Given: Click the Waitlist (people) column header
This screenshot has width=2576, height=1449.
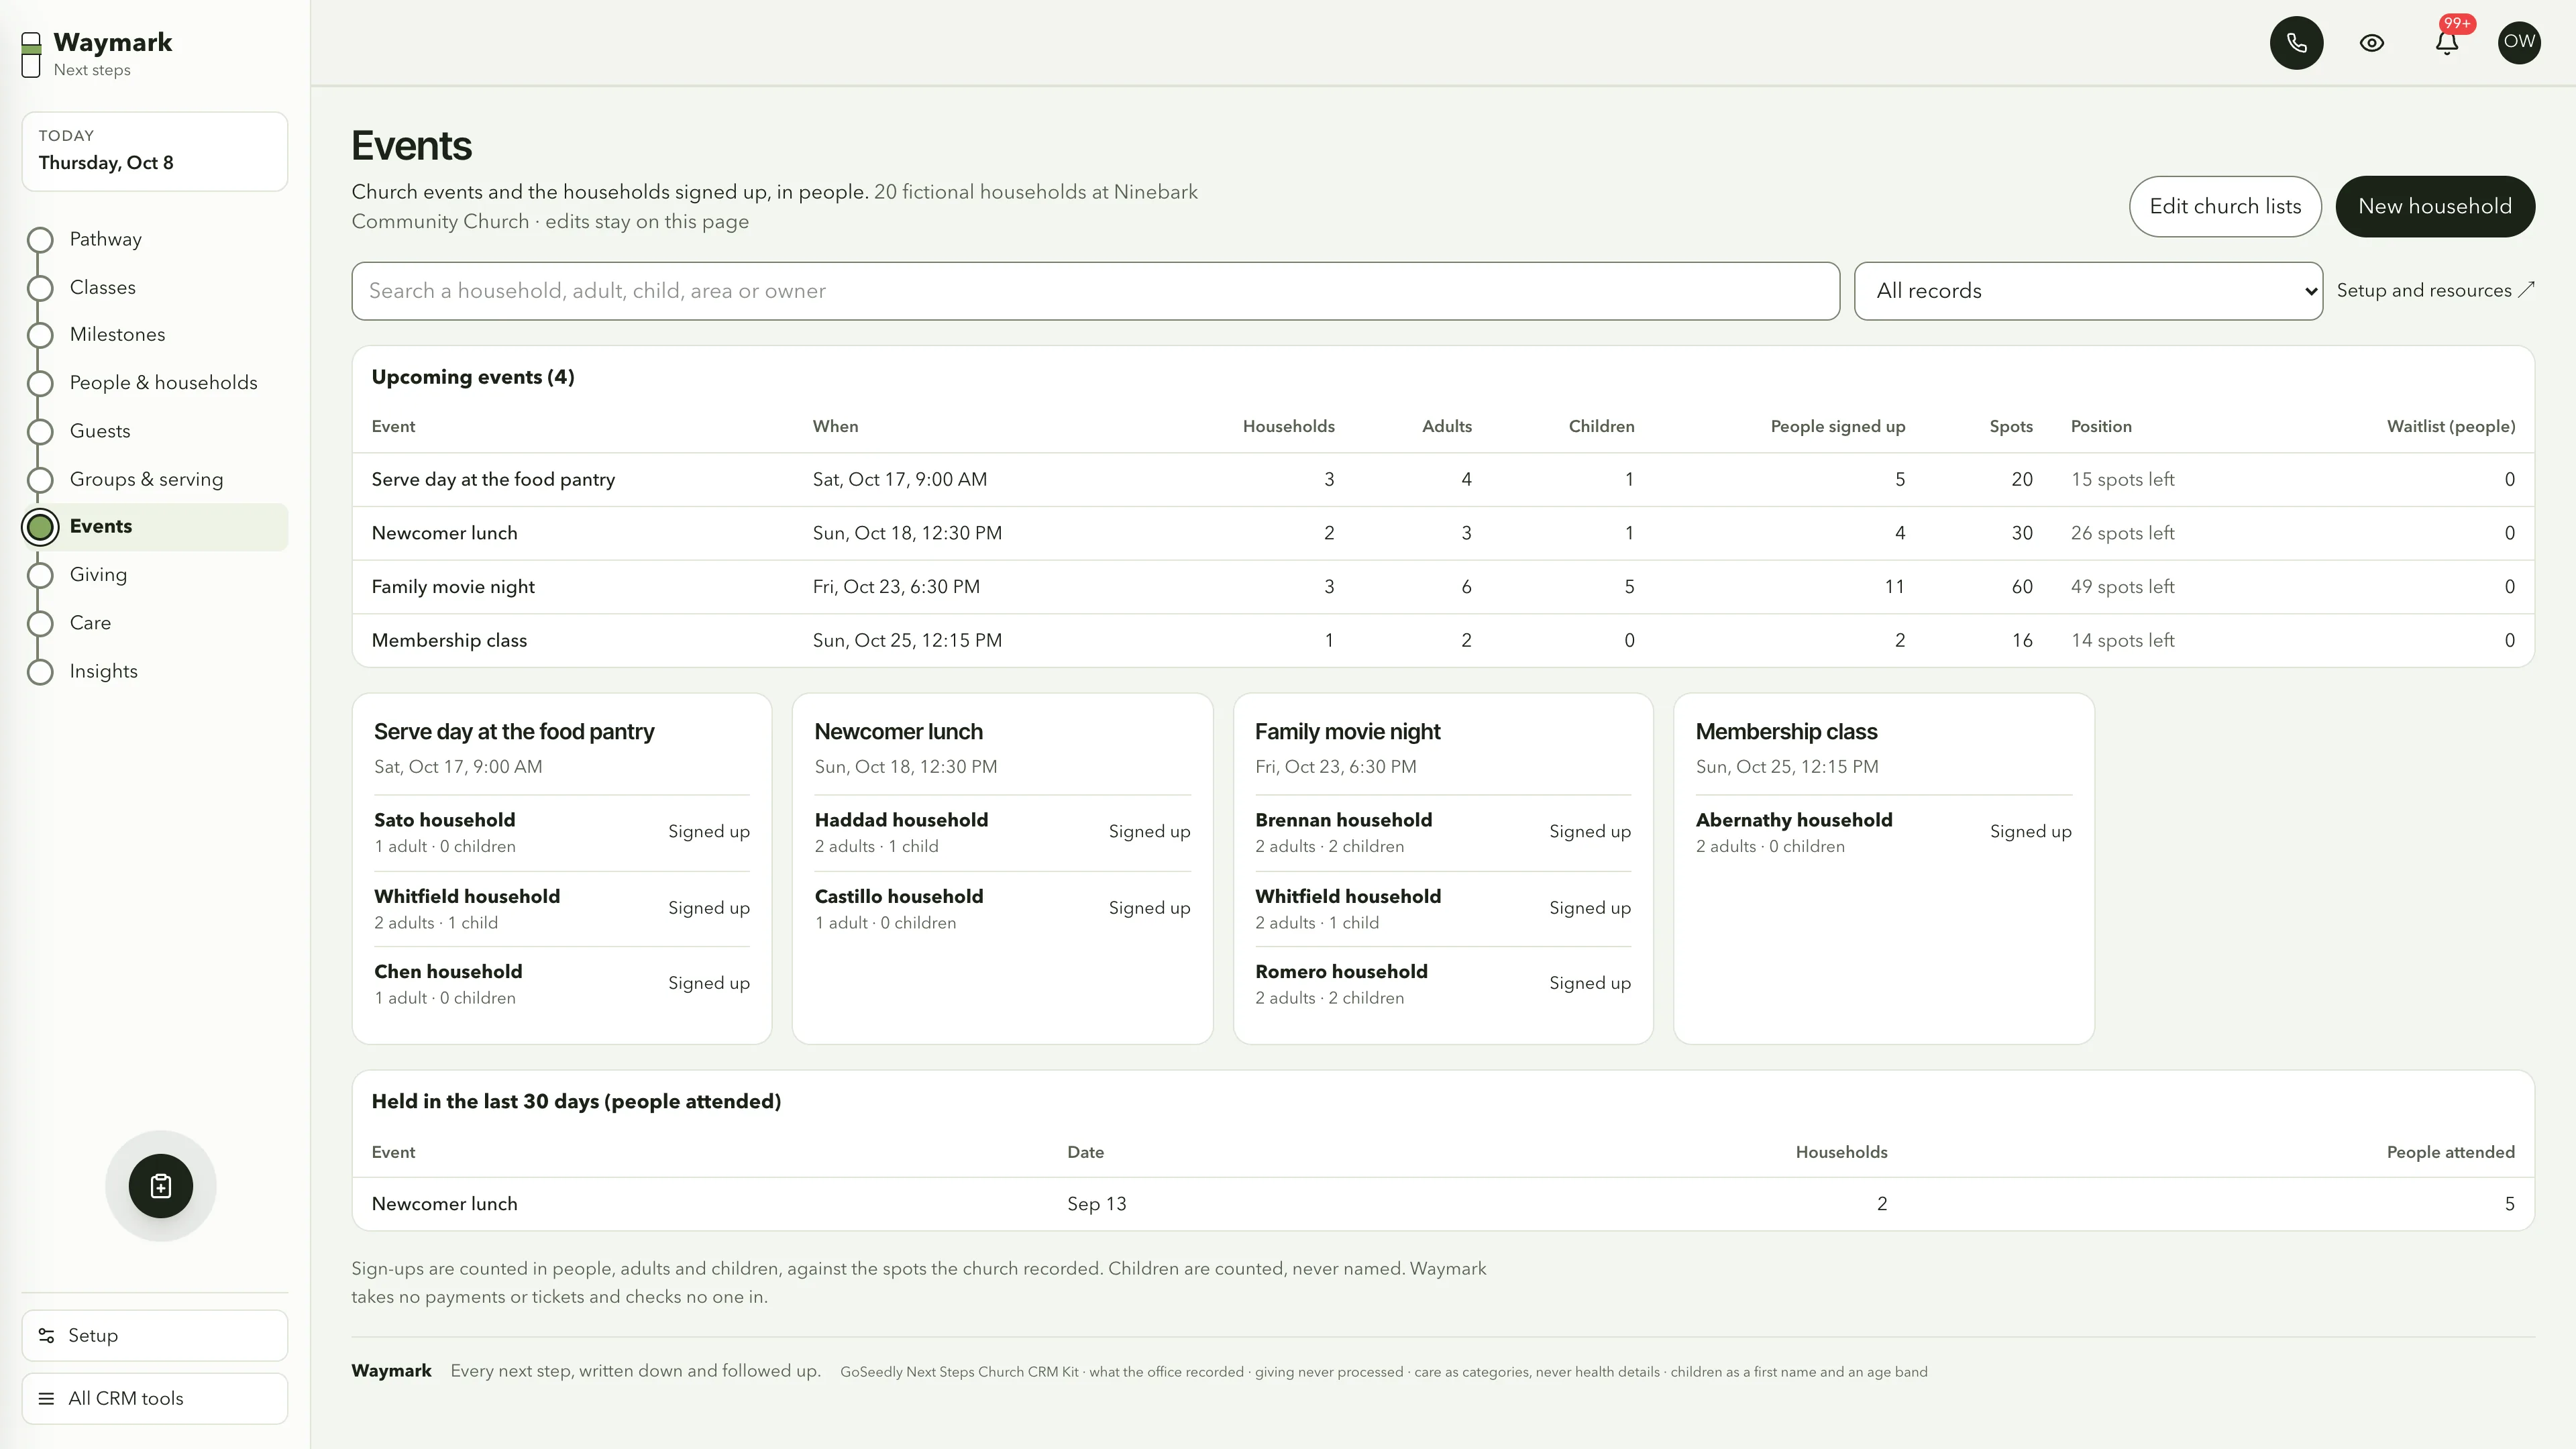Looking at the screenshot, I should click(2450, 427).
